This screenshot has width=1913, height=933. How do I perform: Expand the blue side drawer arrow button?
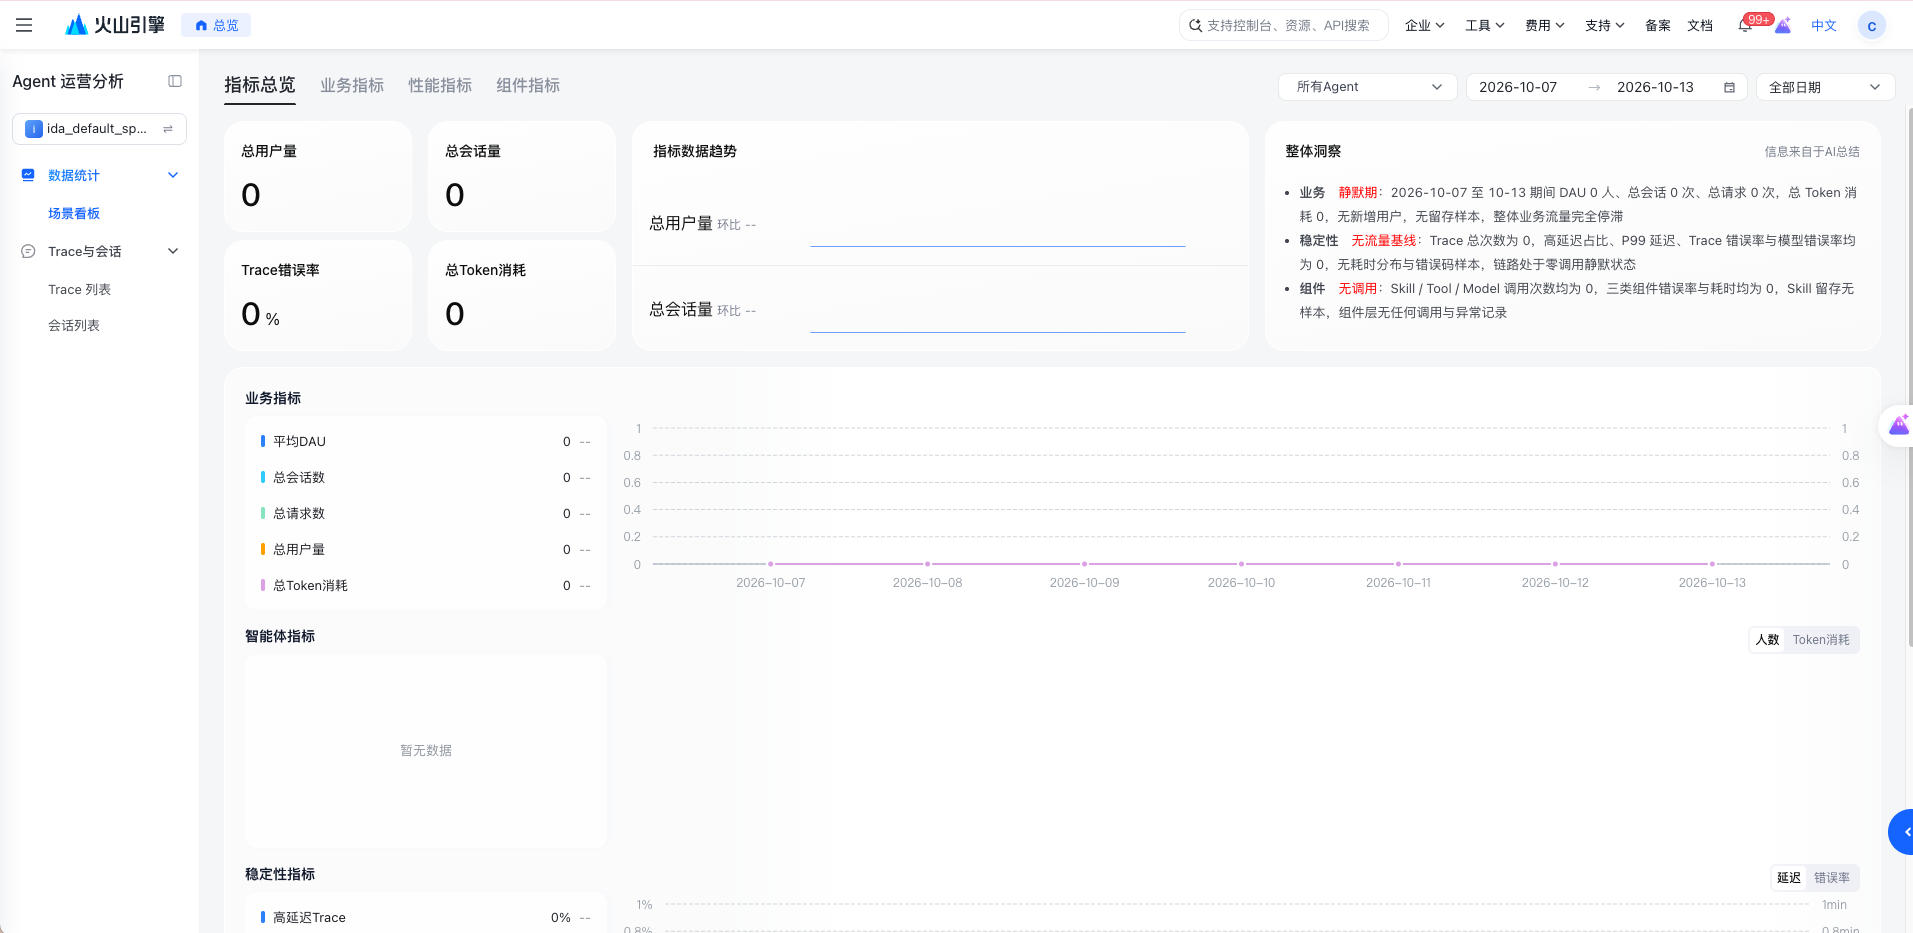pos(1902,832)
